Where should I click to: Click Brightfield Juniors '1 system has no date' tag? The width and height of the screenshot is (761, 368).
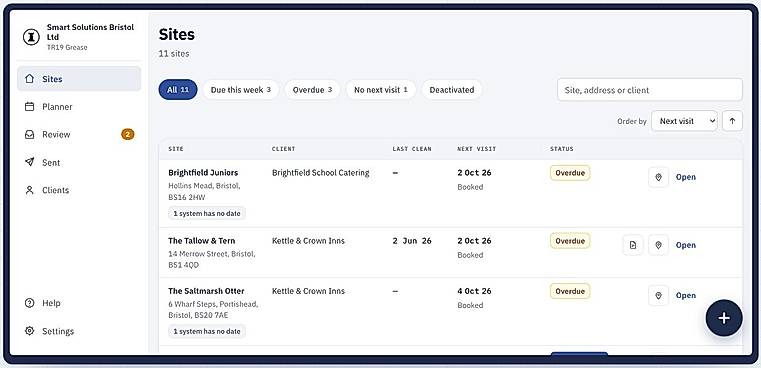coord(207,213)
